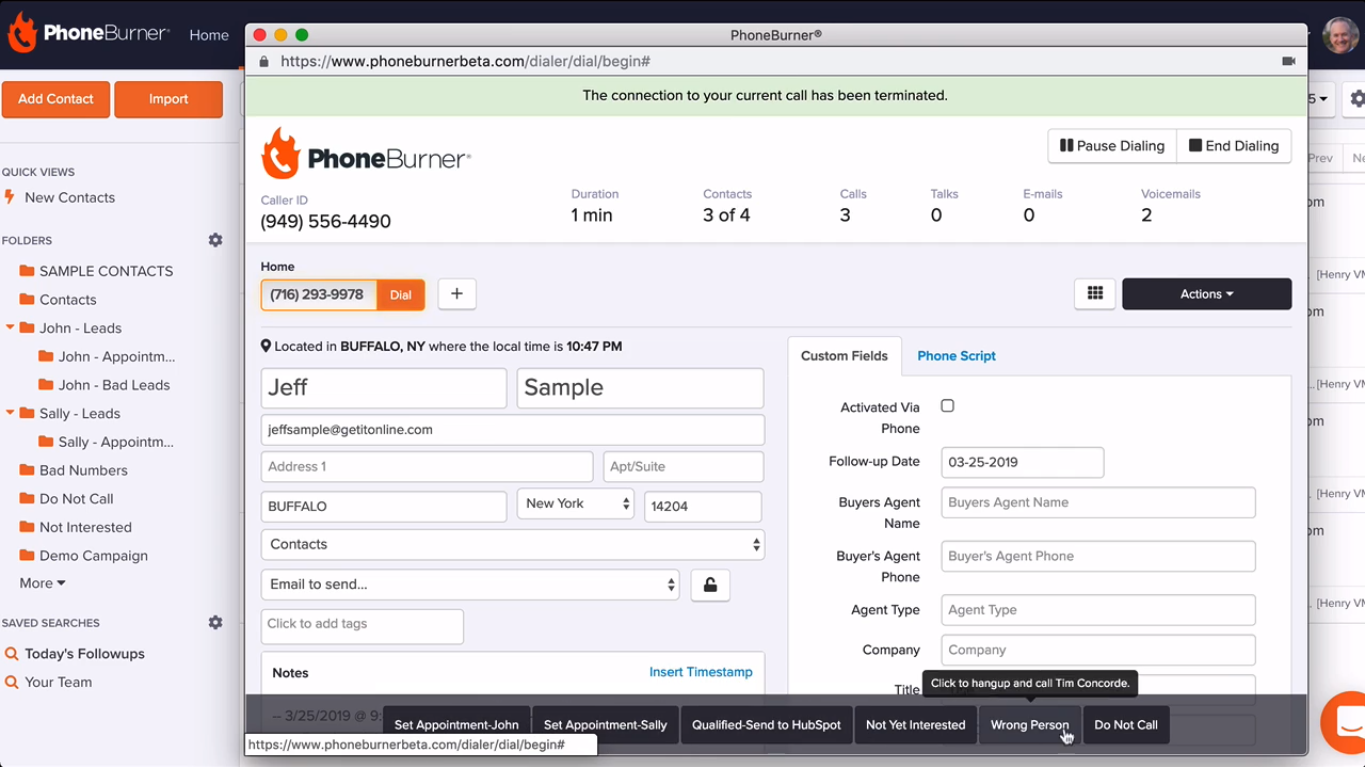Click Set Appointment-Sally disposition
This screenshot has height=767, width=1365.
tap(605, 725)
